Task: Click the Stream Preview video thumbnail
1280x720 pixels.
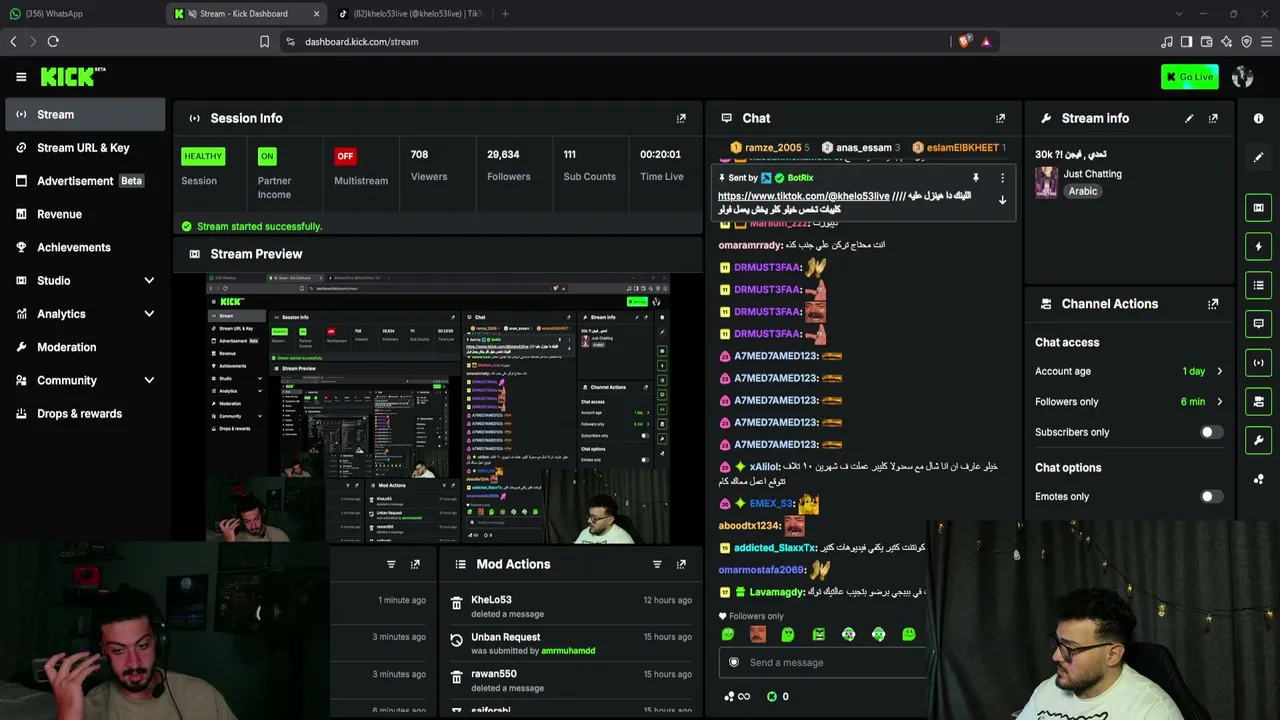Action: click(438, 408)
